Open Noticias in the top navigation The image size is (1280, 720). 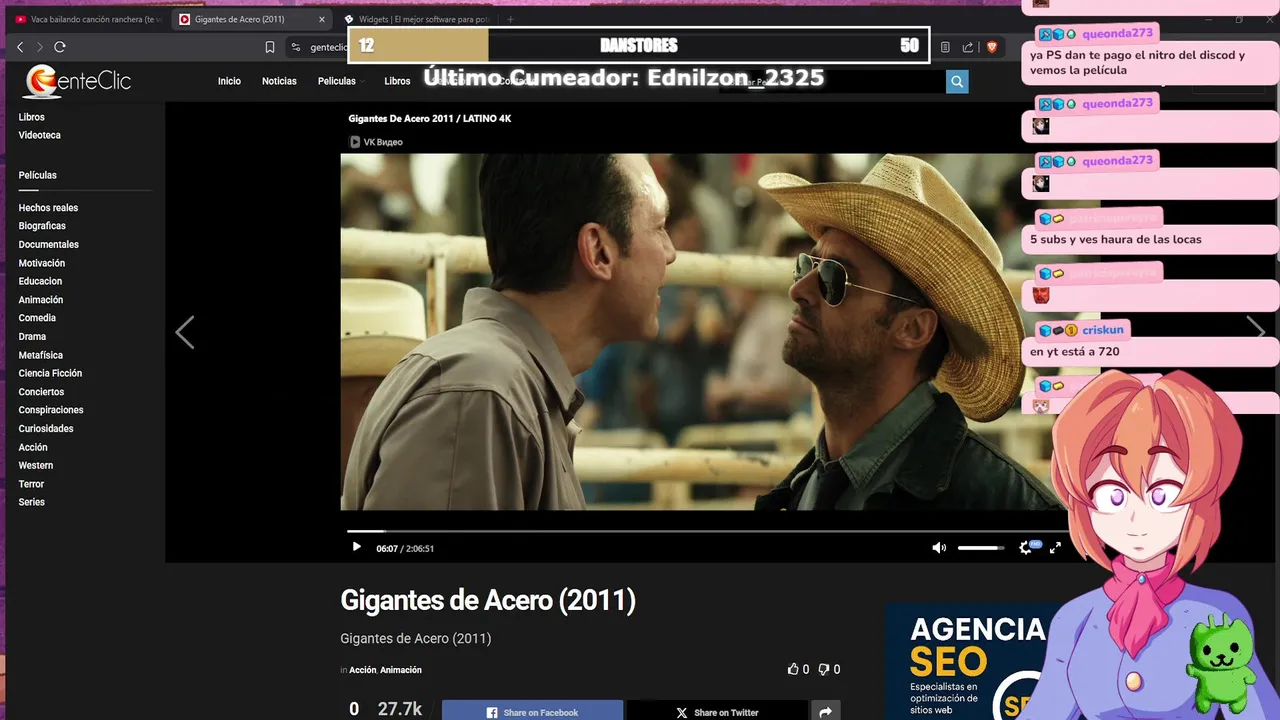pyautogui.click(x=279, y=81)
